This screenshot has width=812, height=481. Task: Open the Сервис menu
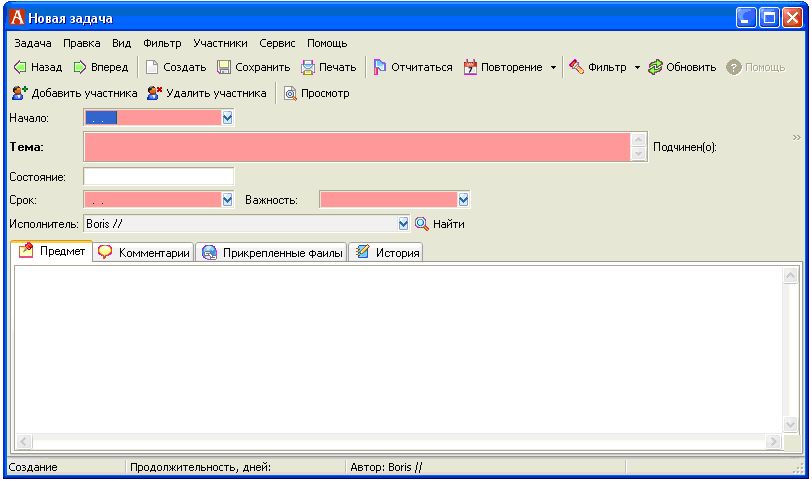pyautogui.click(x=277, y=44)
